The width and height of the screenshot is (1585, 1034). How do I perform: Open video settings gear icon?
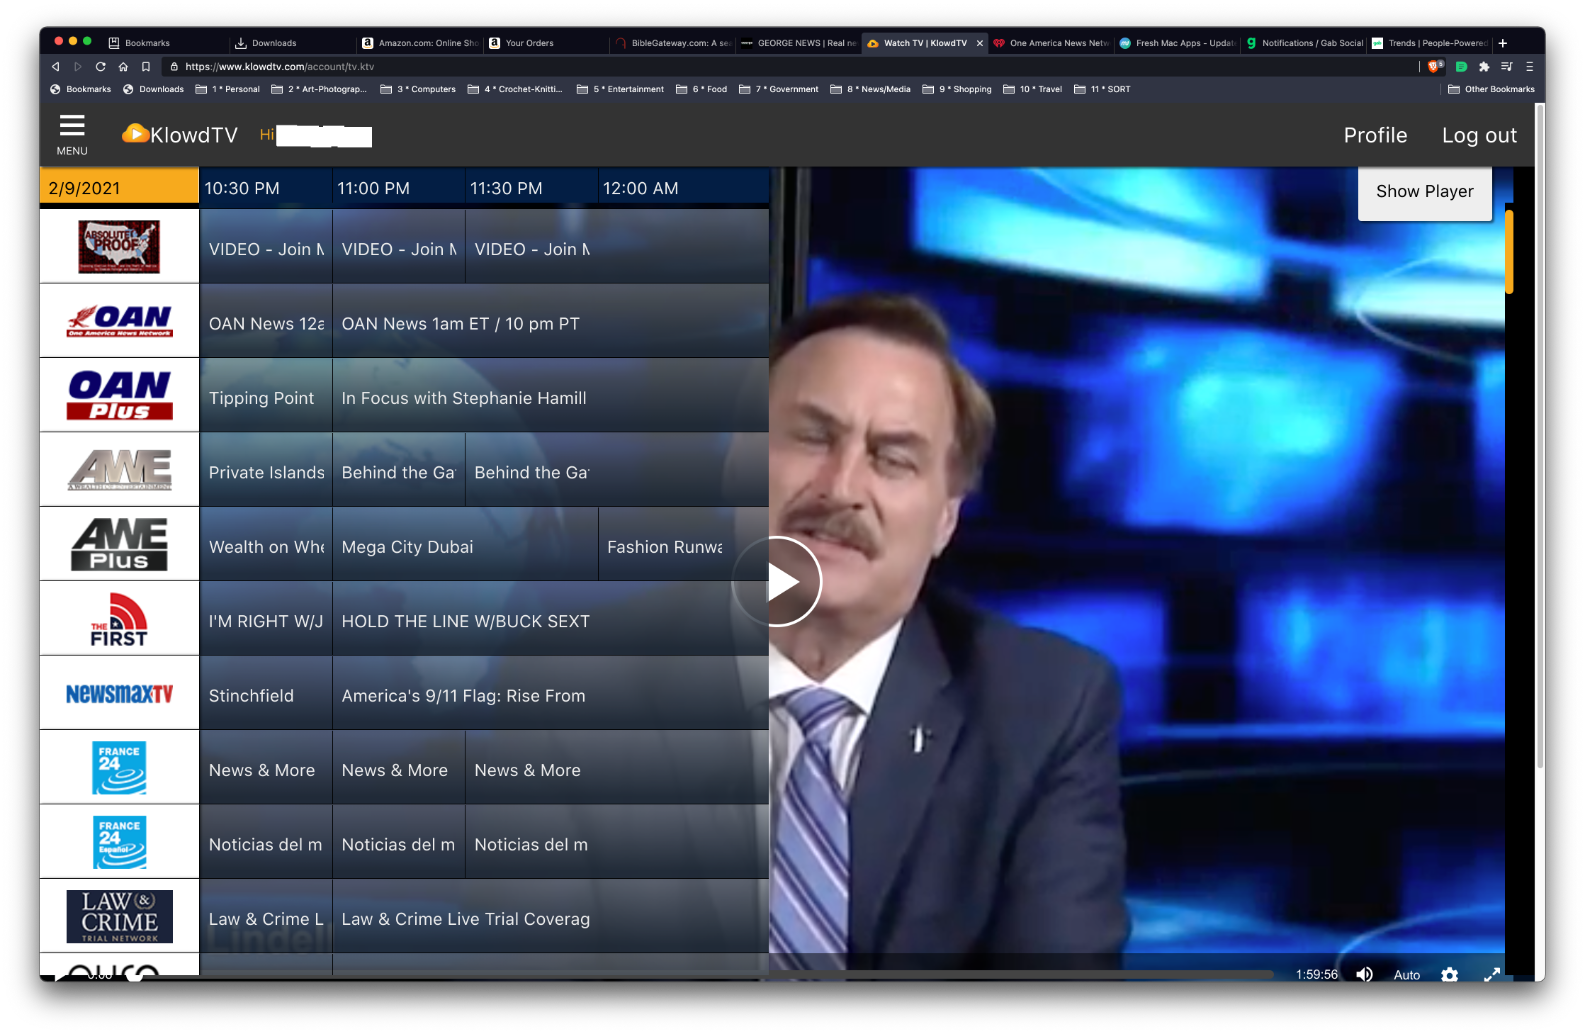tap(1449, 974)
